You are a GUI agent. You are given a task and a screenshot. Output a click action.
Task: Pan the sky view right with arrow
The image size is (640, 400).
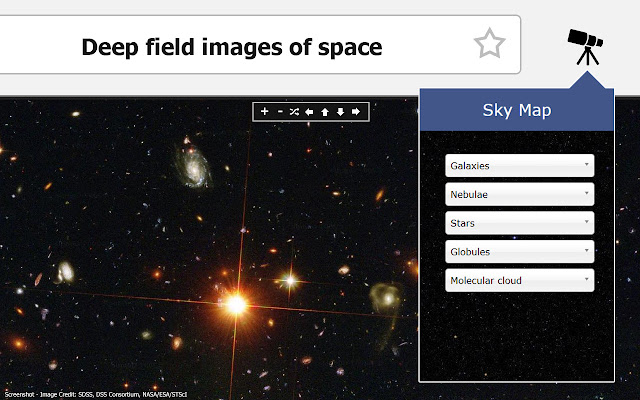[356, 112]
